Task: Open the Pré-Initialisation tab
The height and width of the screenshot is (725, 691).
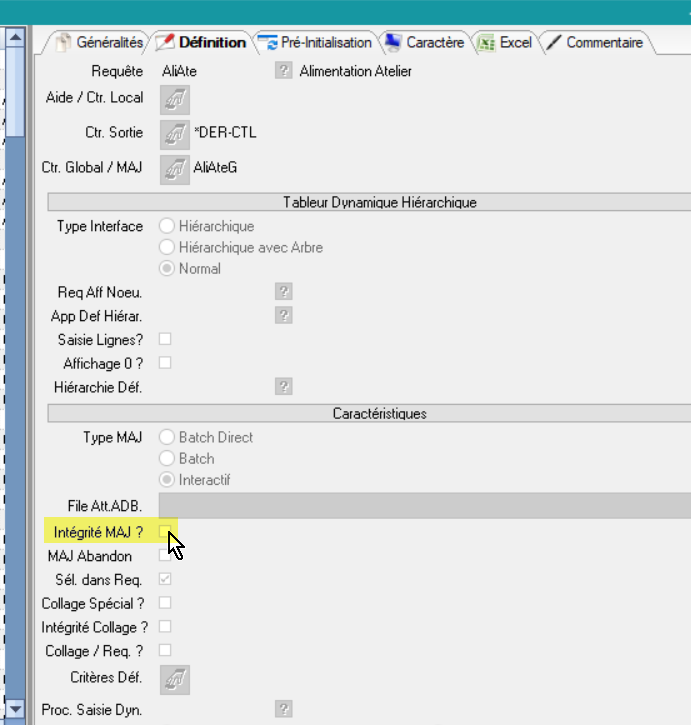Action: point(316,43)
